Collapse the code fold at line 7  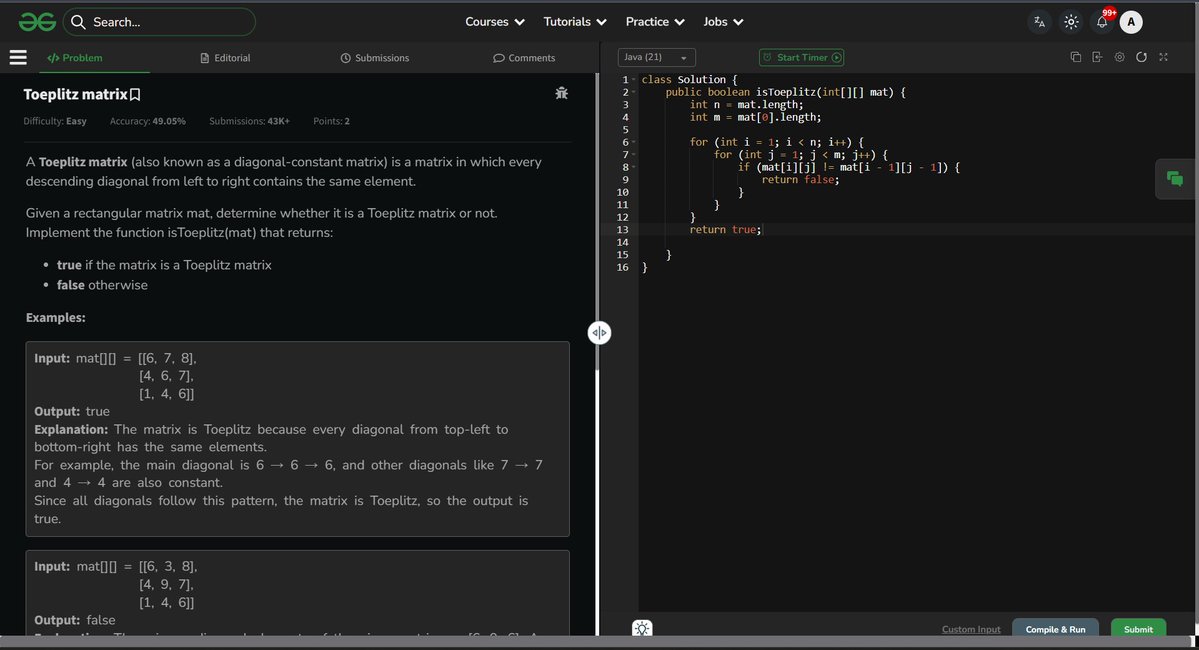(x=634, y=155)
